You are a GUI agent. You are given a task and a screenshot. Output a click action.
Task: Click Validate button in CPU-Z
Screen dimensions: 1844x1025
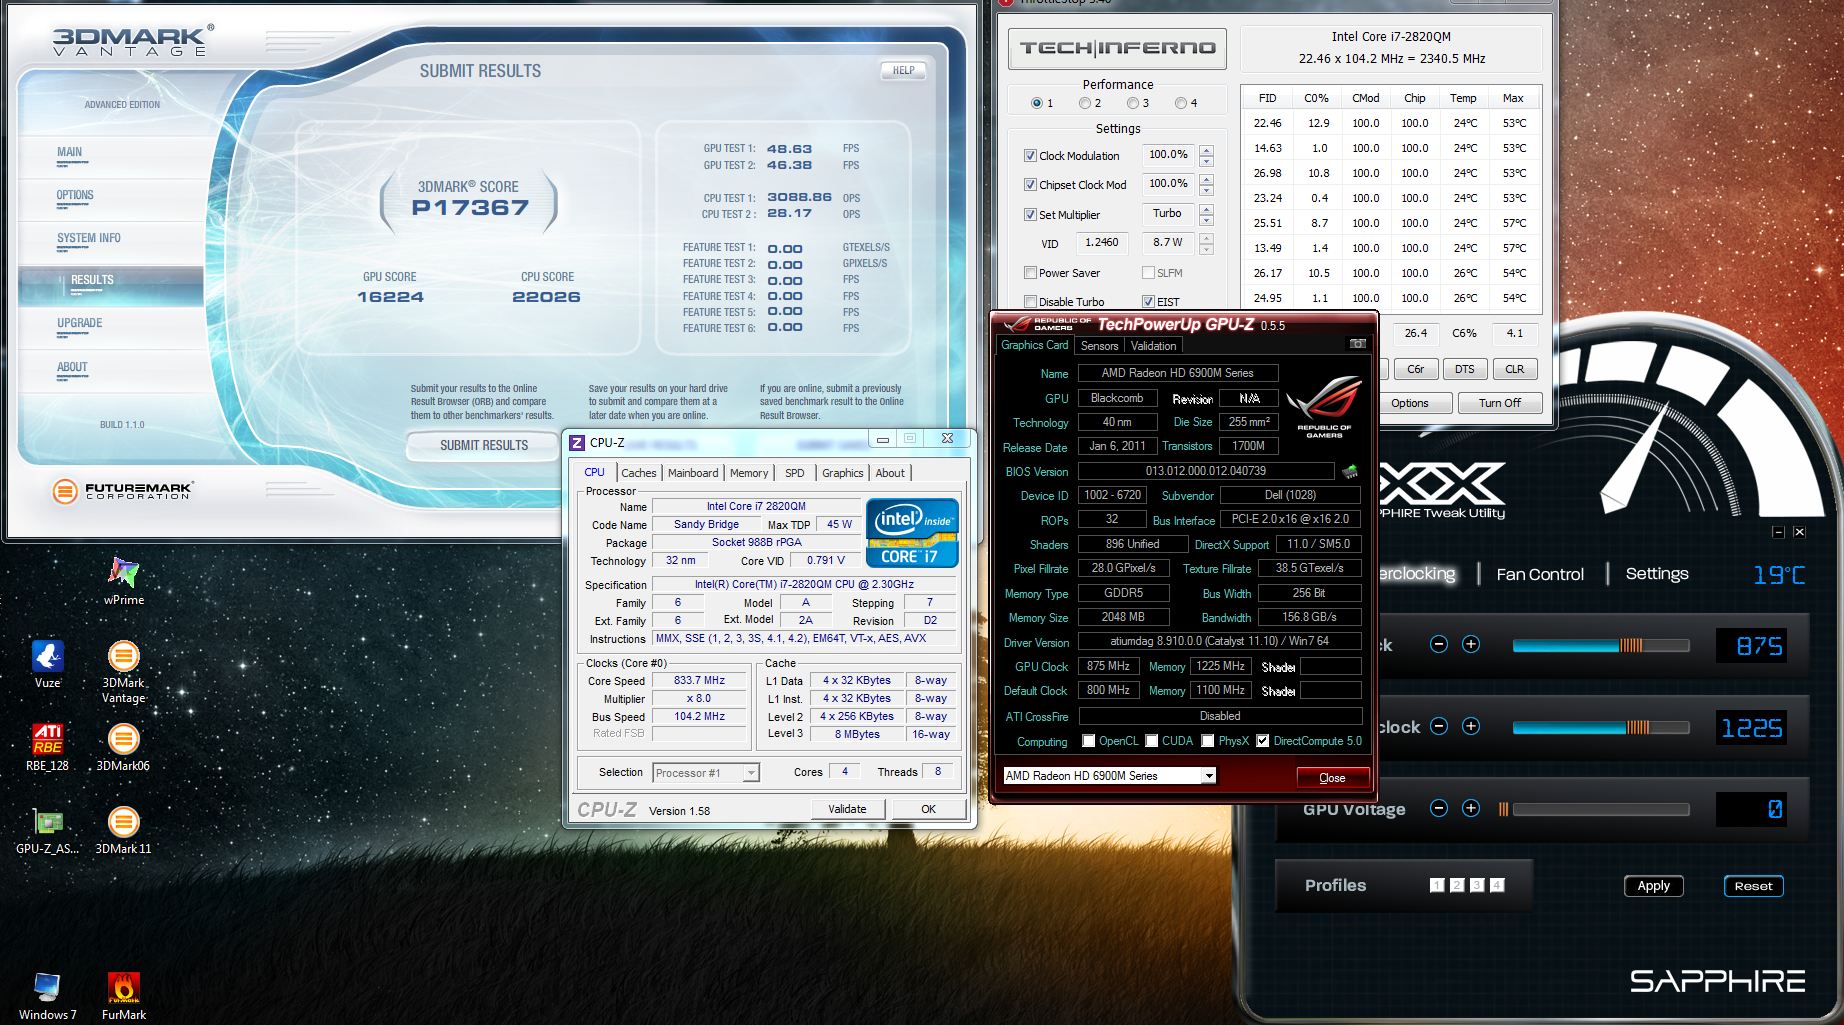[847, 809]
